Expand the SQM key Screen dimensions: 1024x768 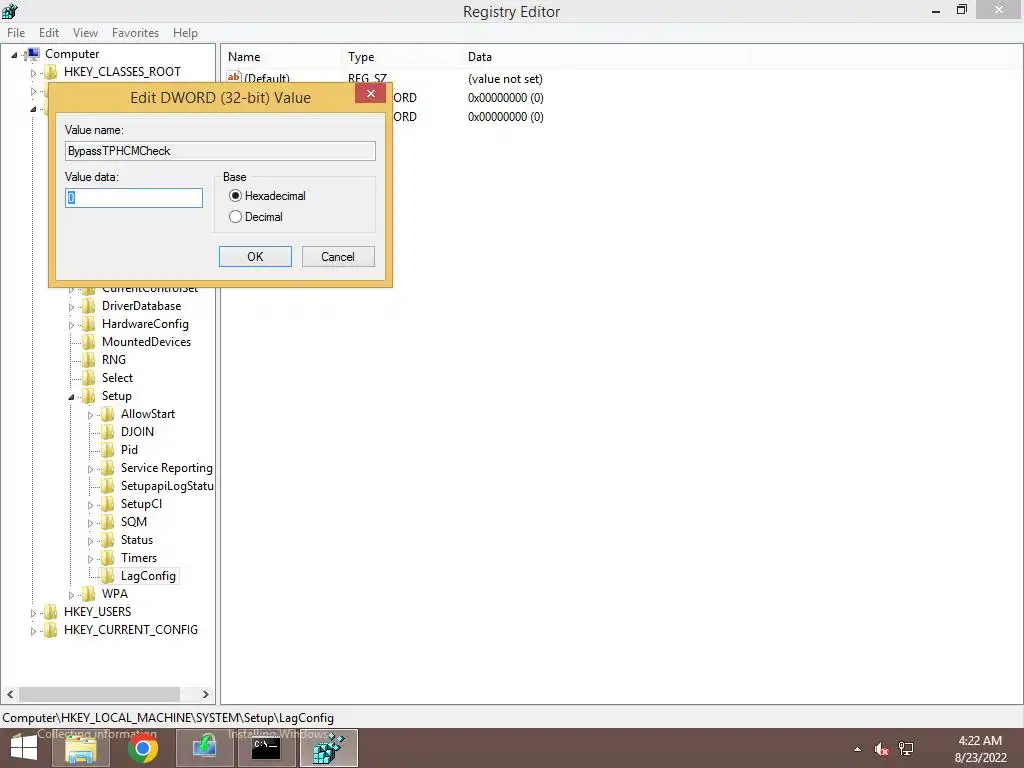pyautogui.click(x=90, y=522)
